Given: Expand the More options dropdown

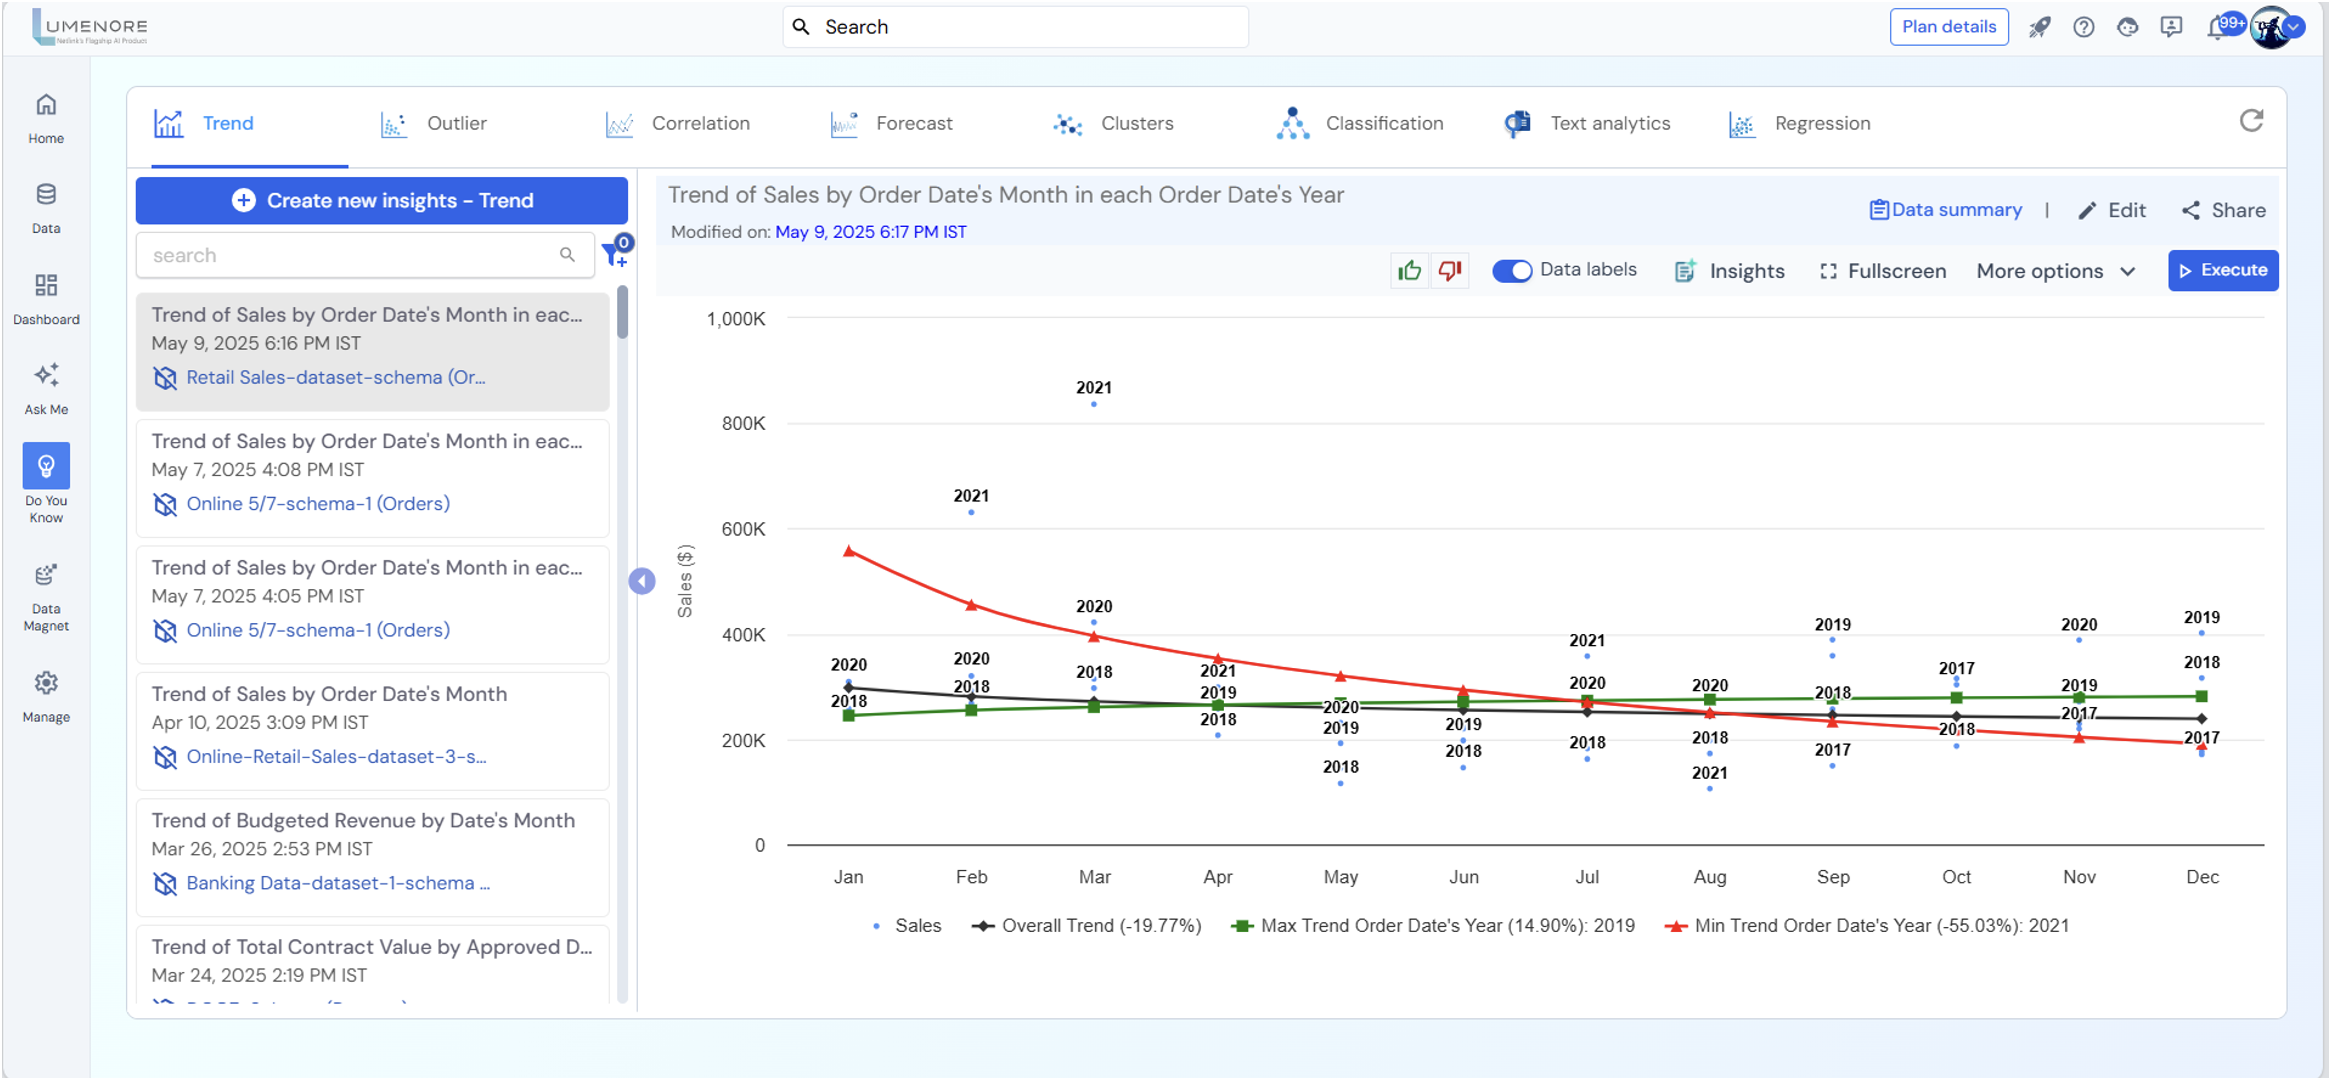Looking at the screenshot, I should (2056, 271).
